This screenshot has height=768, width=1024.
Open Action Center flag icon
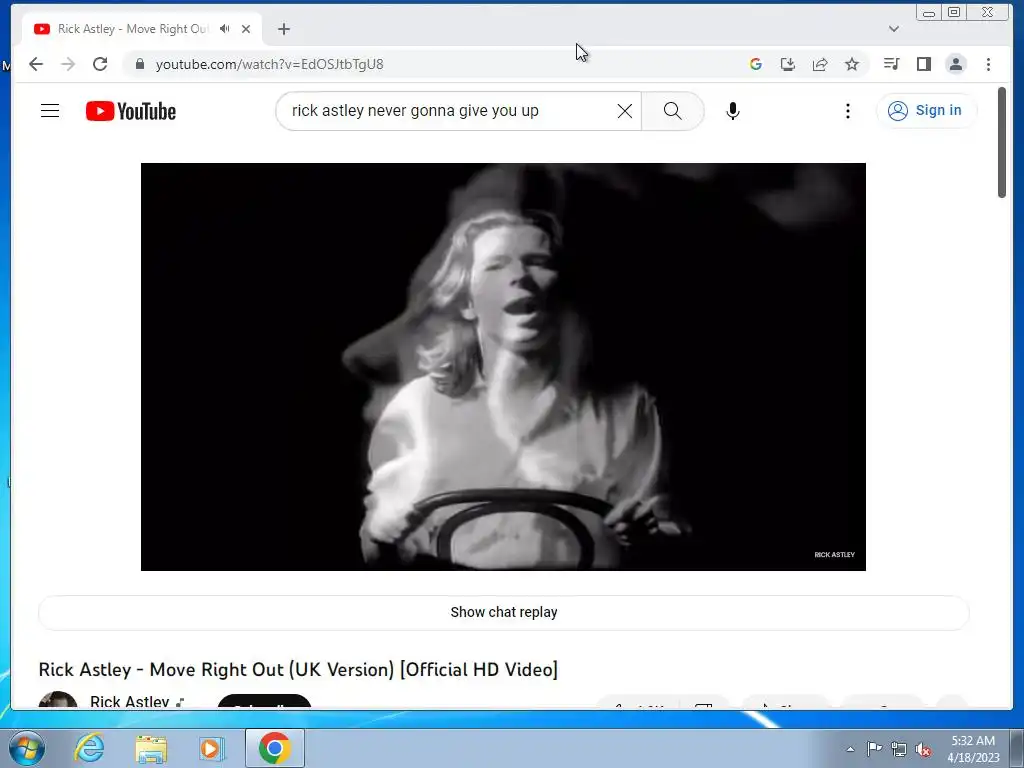(x=874, y=749)
